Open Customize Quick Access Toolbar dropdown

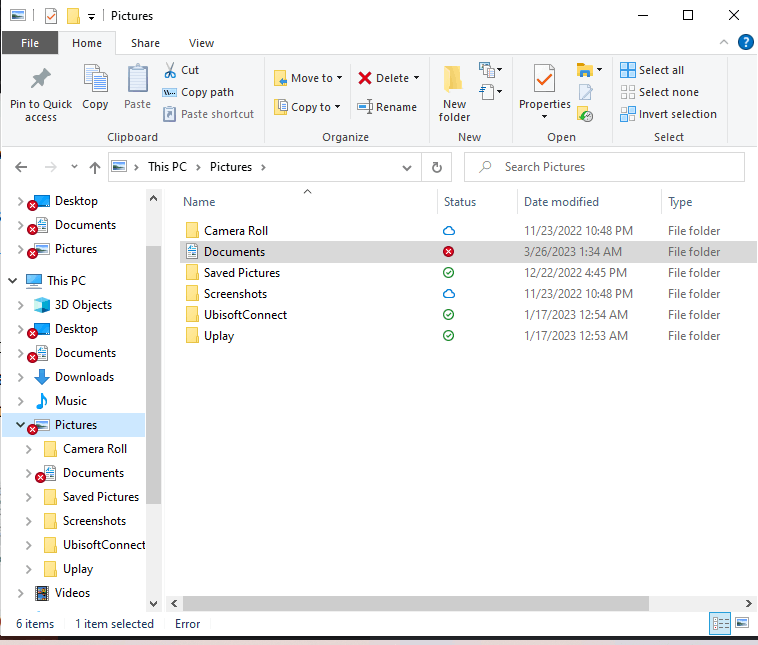coord(91,17)
